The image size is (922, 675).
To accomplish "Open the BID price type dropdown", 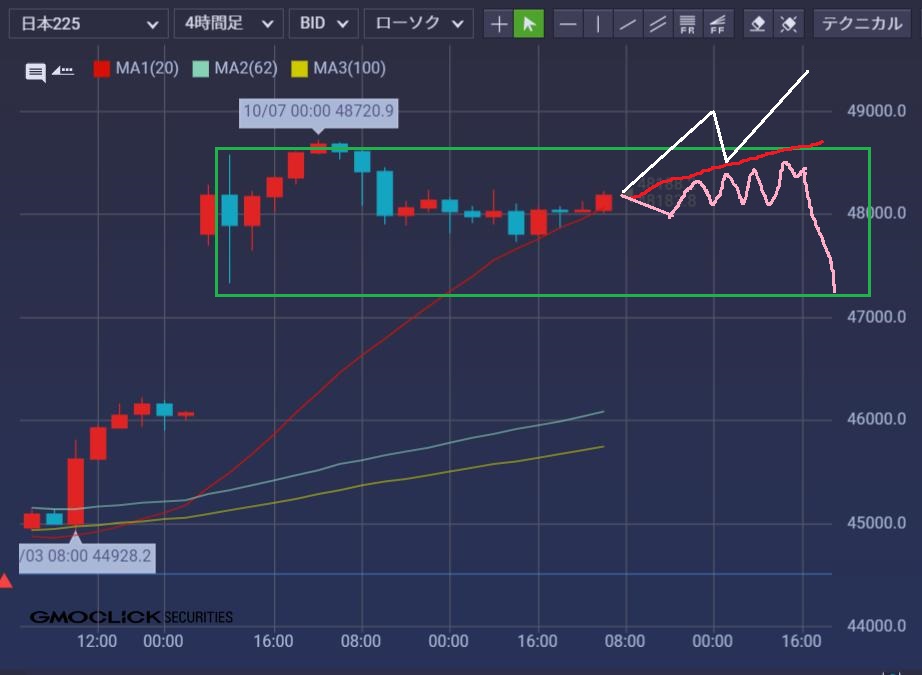I will 323,23.
